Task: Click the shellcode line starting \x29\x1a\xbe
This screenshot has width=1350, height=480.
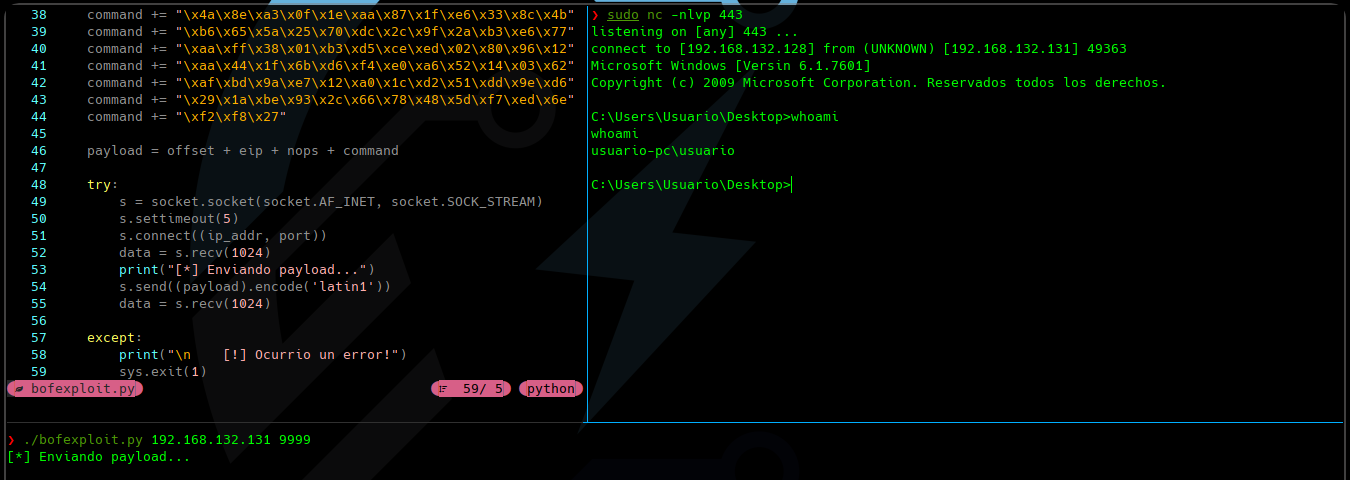Action: coord(331,100)
